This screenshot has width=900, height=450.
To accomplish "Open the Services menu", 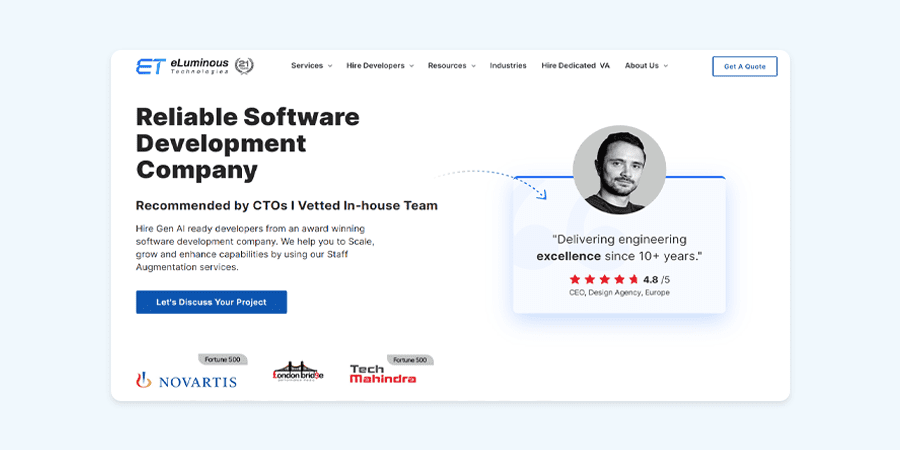I will (x=307, y=66).
